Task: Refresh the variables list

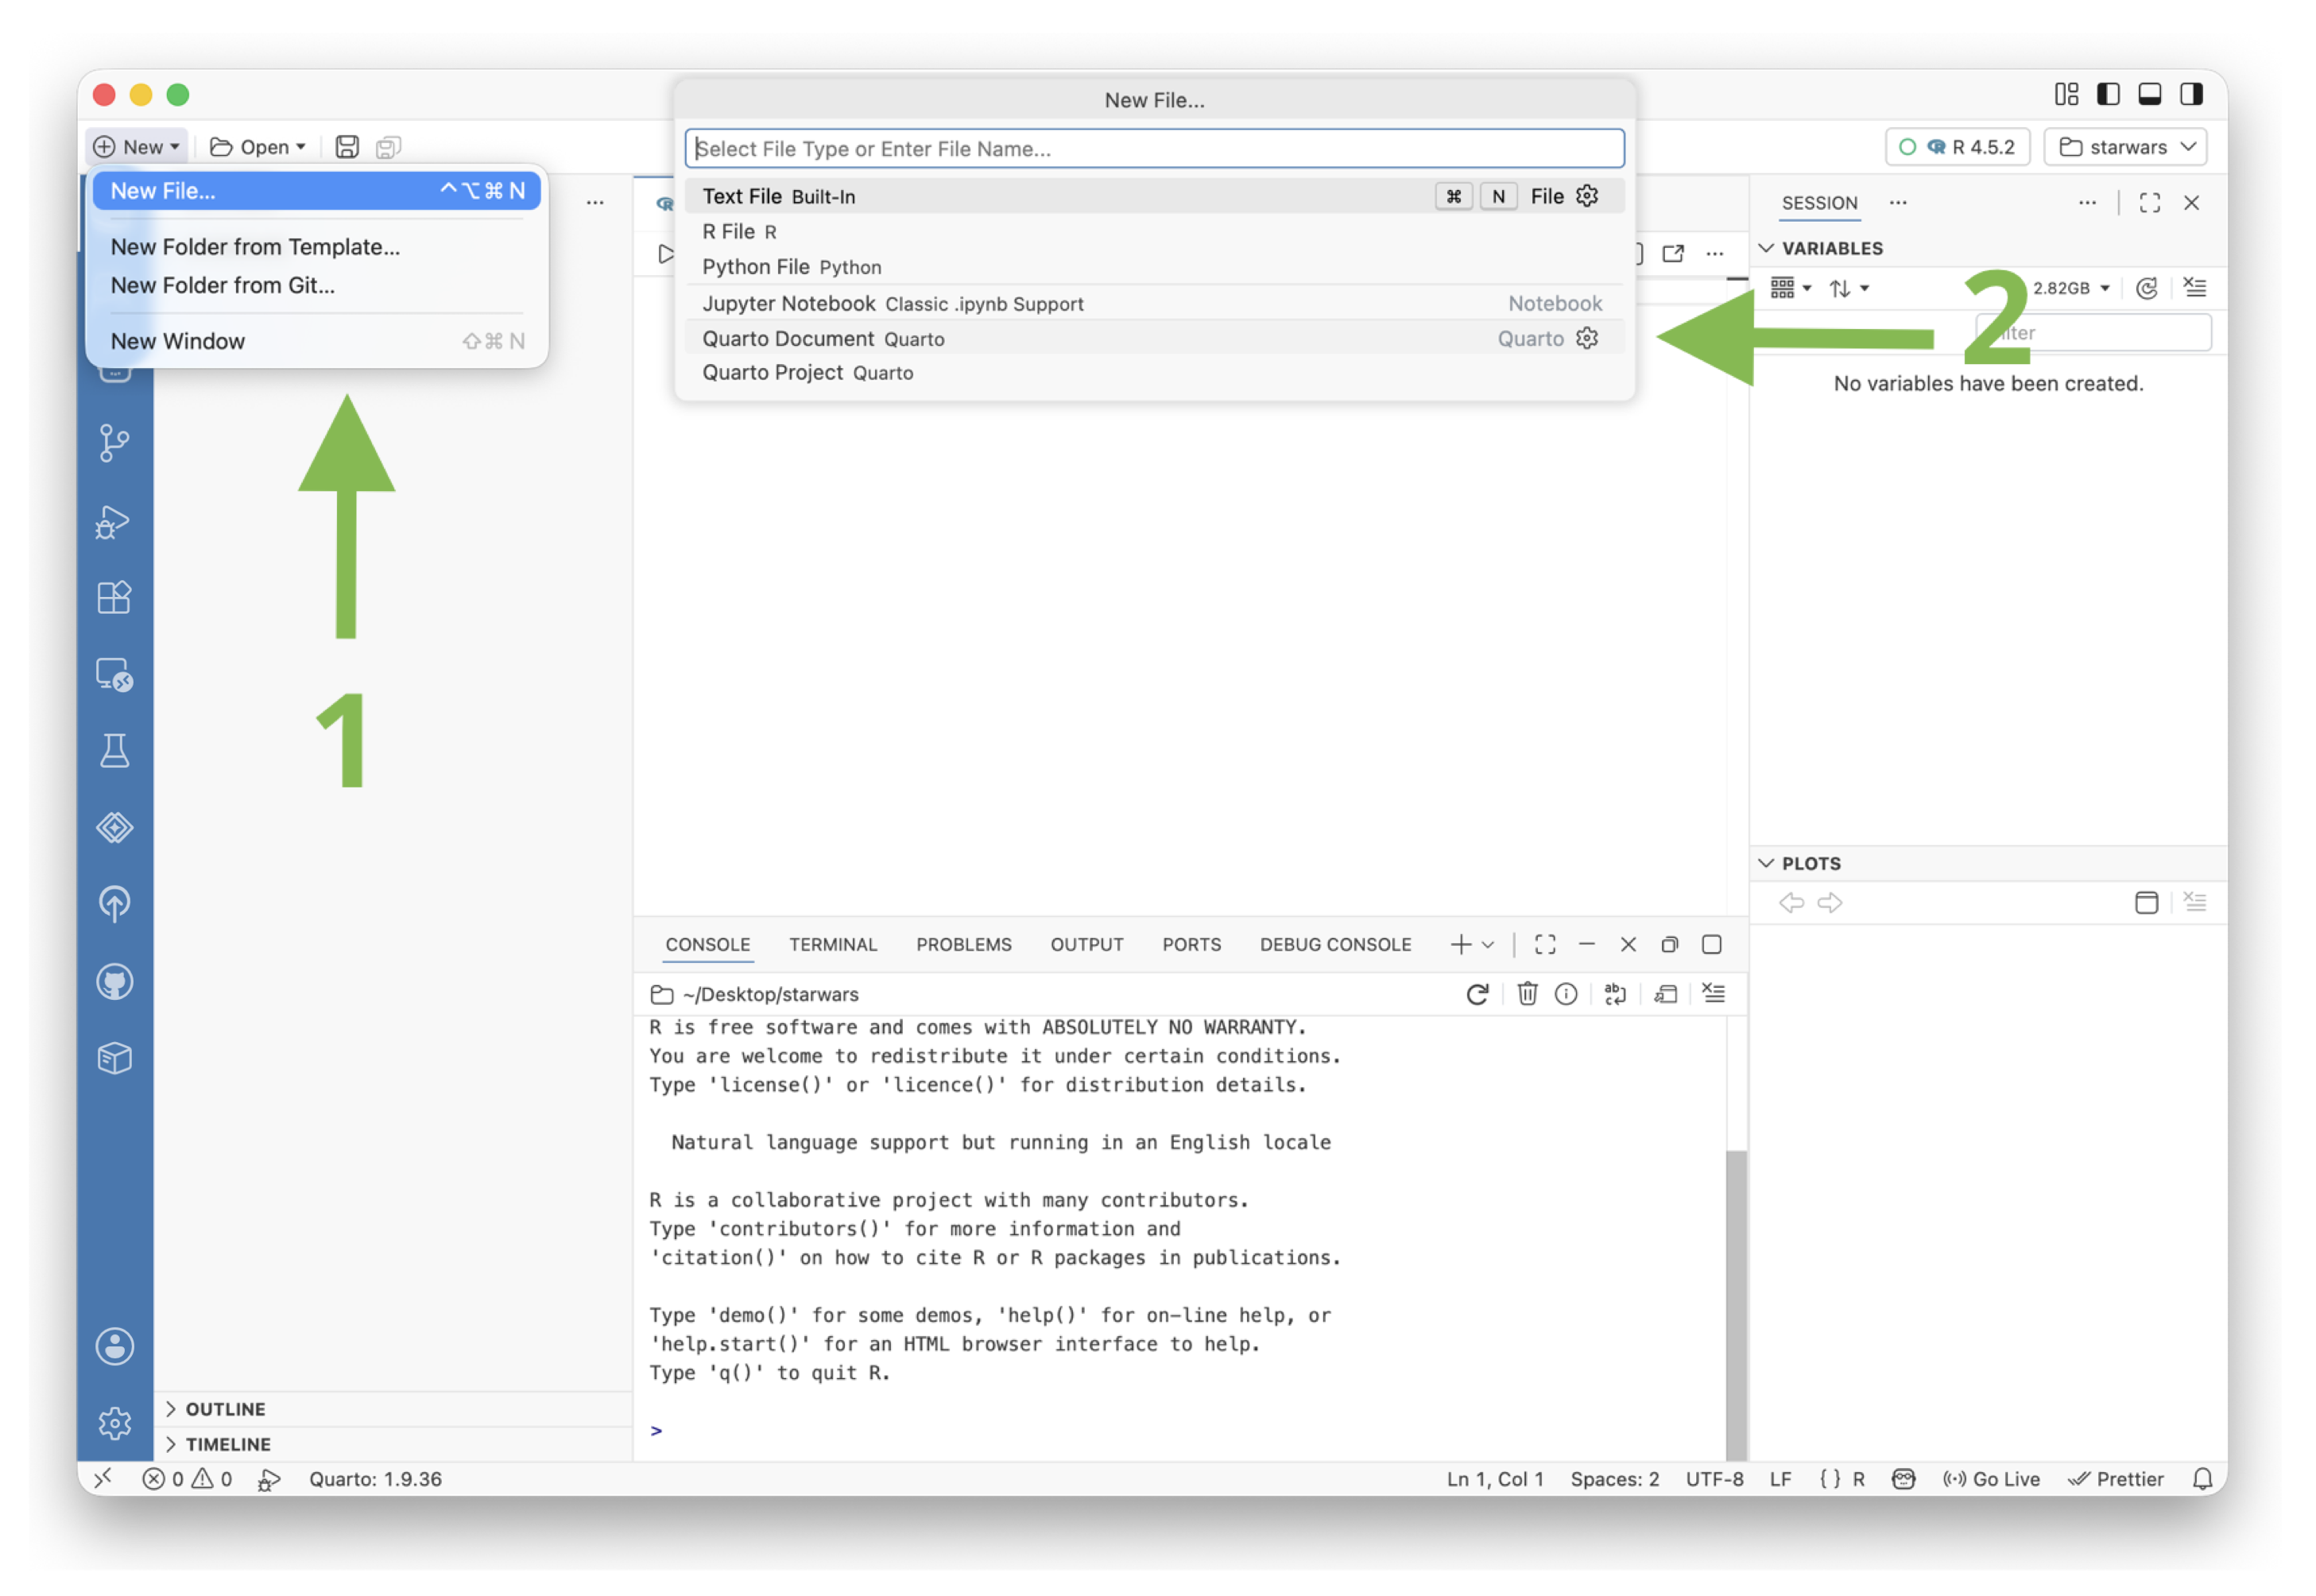Action: tap(2146, 288)
